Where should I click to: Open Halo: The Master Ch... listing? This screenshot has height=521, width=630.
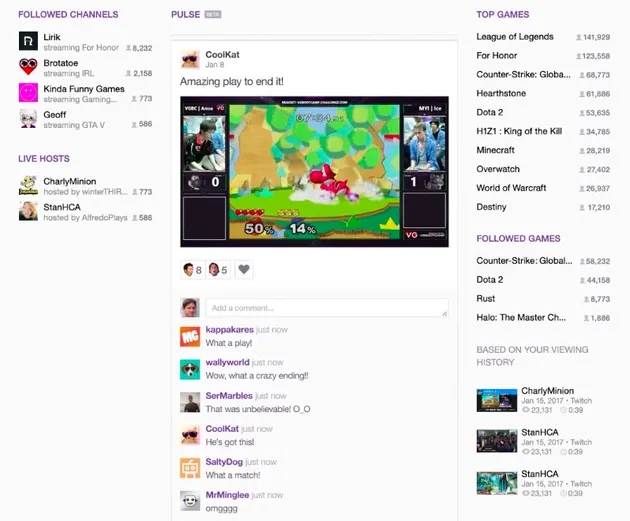pyautogui.click(x=521, y=317)
